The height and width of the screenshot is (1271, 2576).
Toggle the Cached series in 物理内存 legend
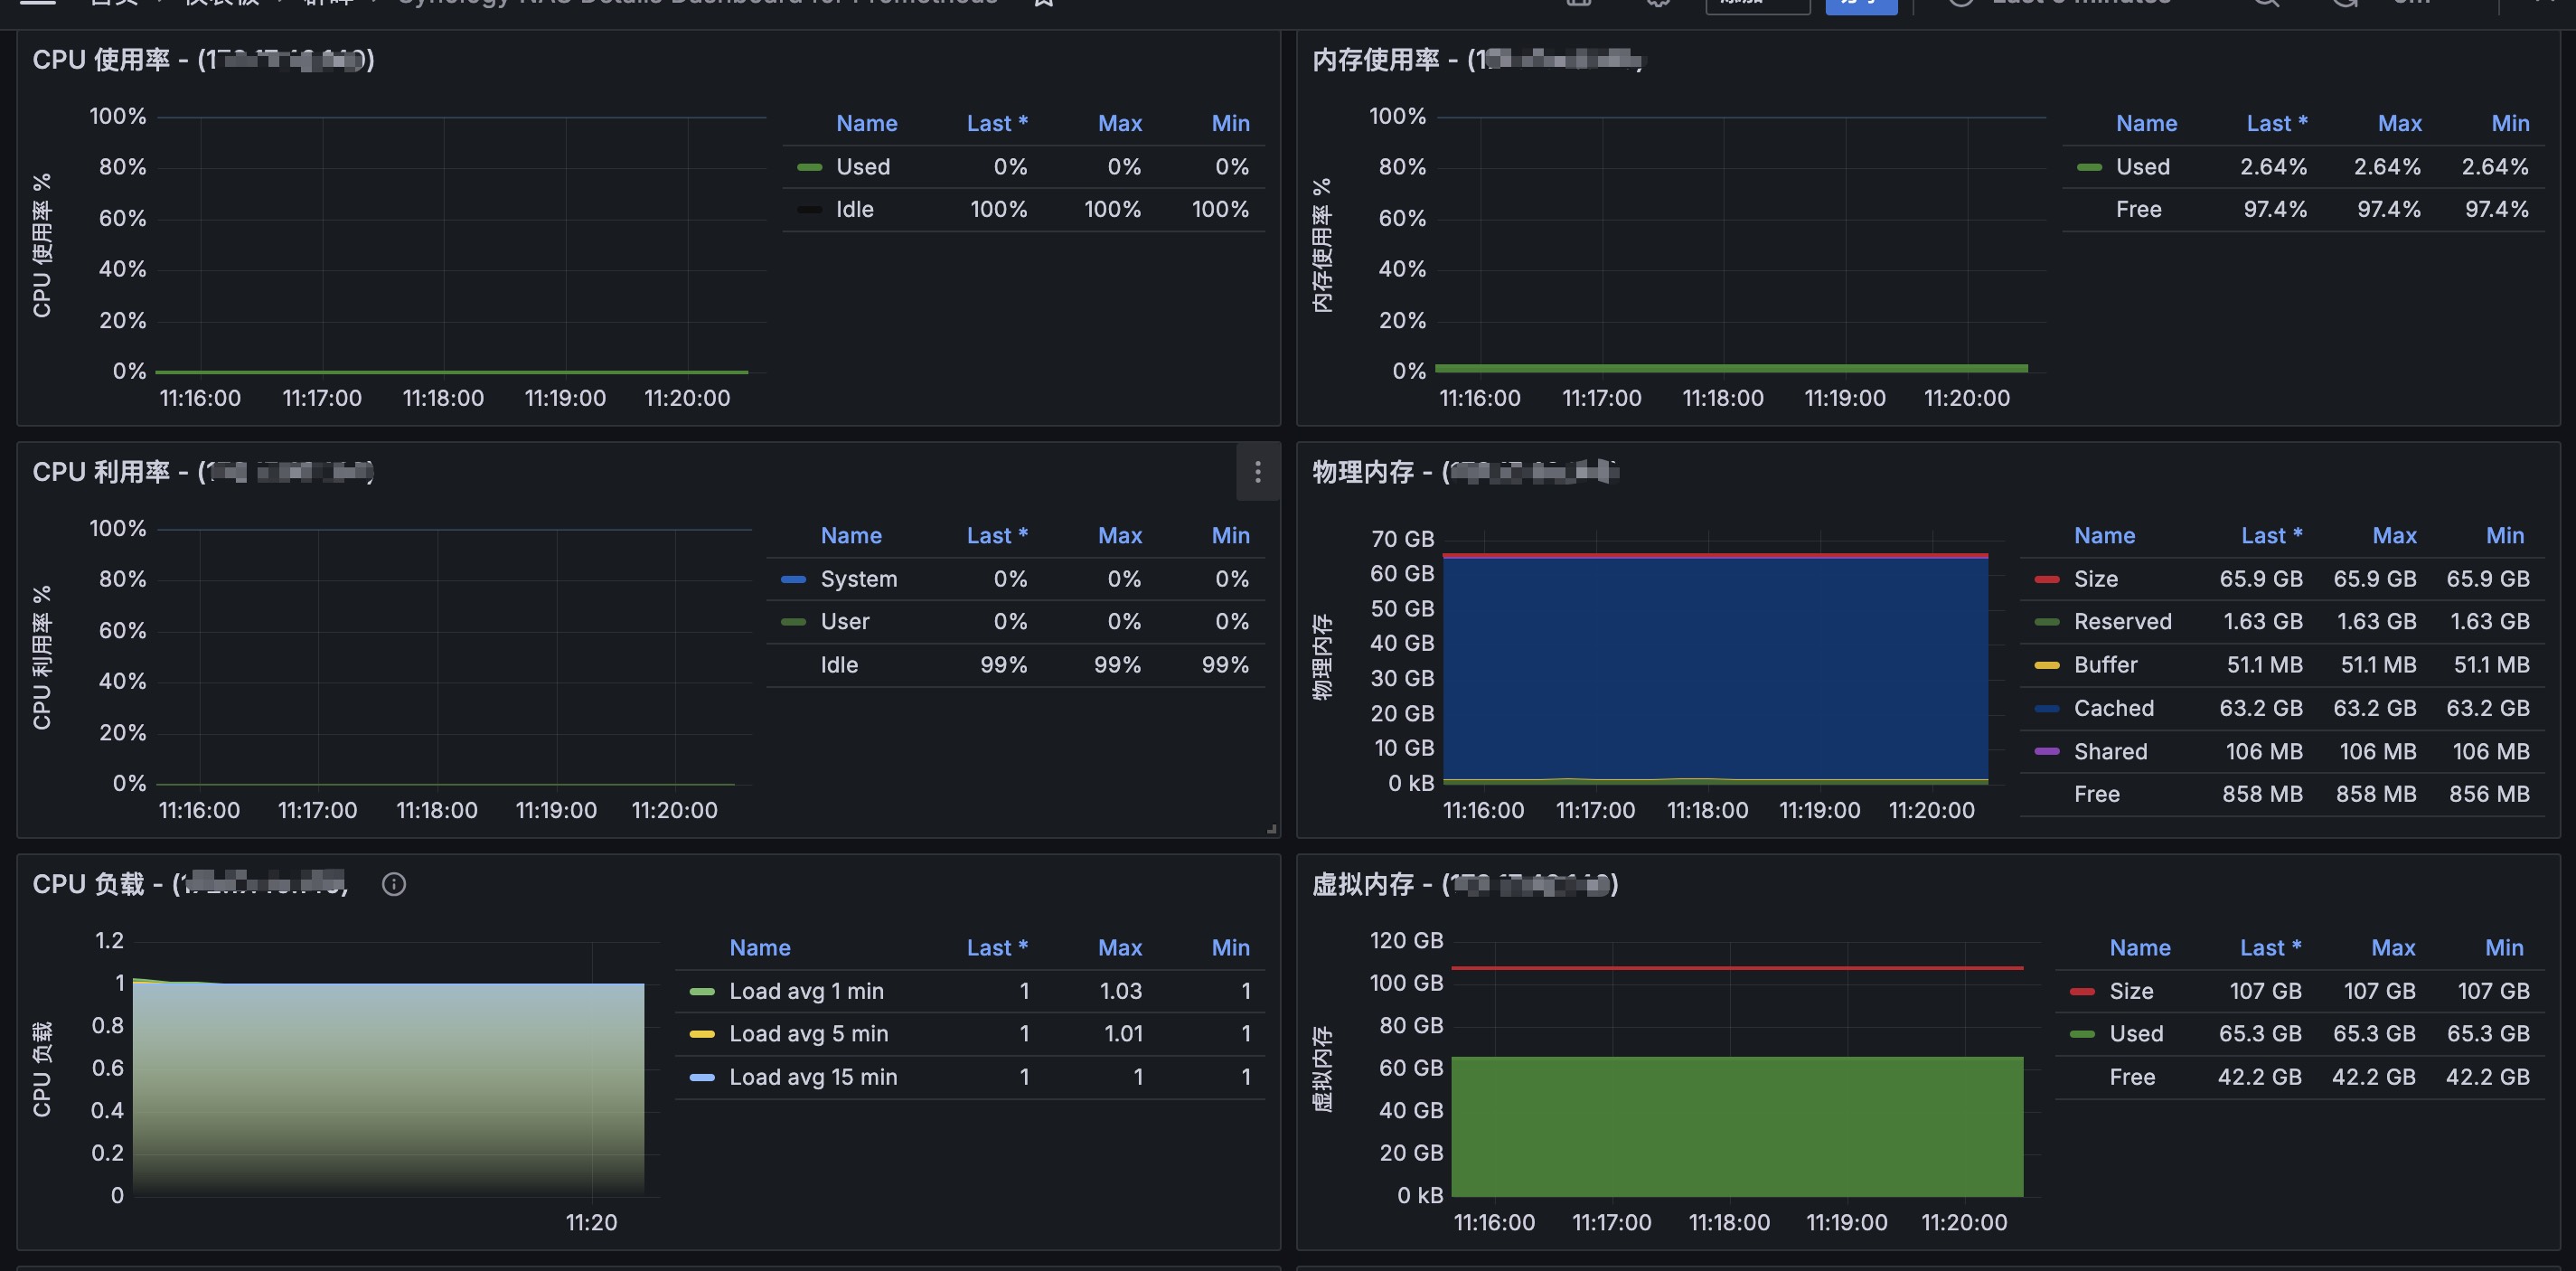pos(2113,708)
